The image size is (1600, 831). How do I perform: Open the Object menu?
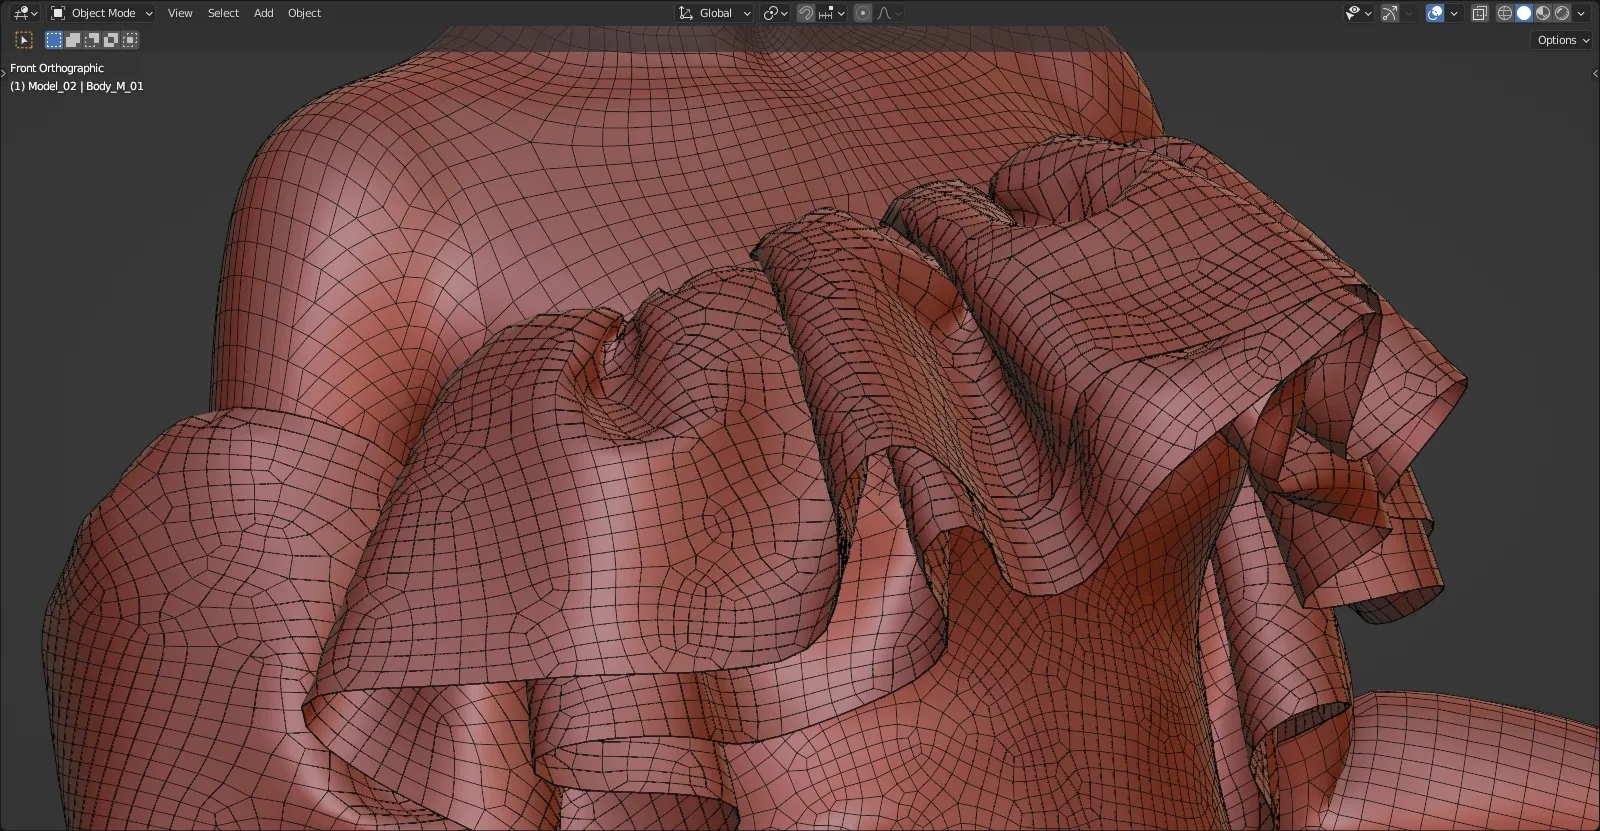[x=304, y=13]
